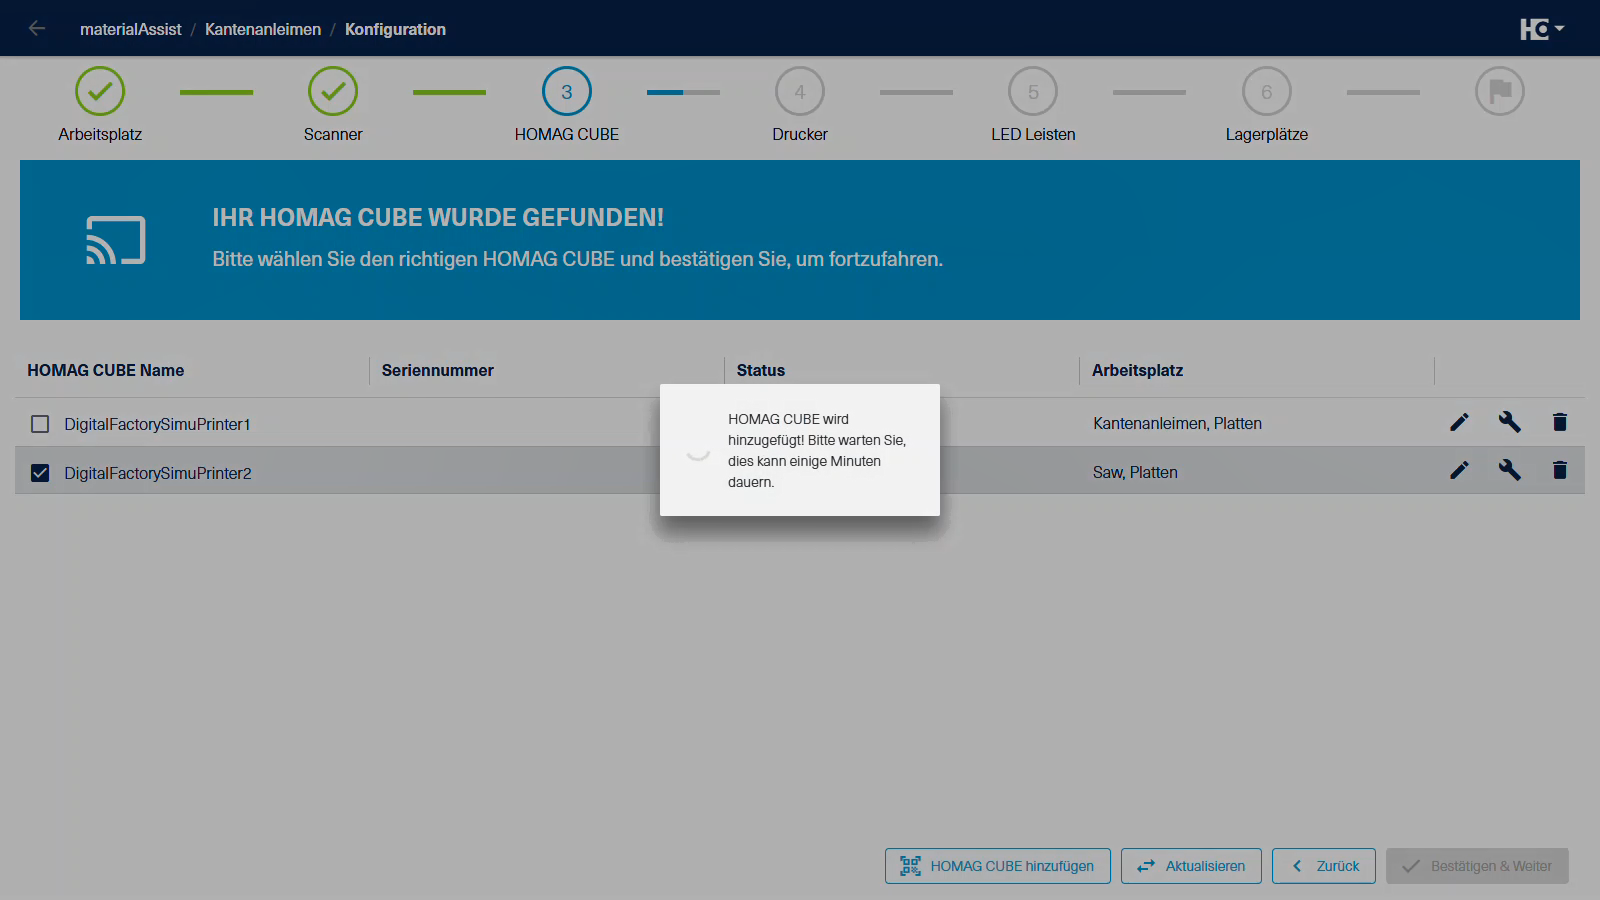Image resolution: width=1600 pixels, height=900 pixels.
Task: Open the HOMAG user menu dropdown
Action: coord(1542,29)
